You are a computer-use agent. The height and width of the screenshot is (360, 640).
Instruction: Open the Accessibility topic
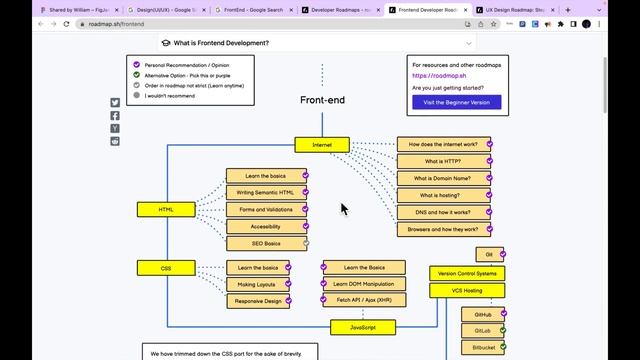267,227
